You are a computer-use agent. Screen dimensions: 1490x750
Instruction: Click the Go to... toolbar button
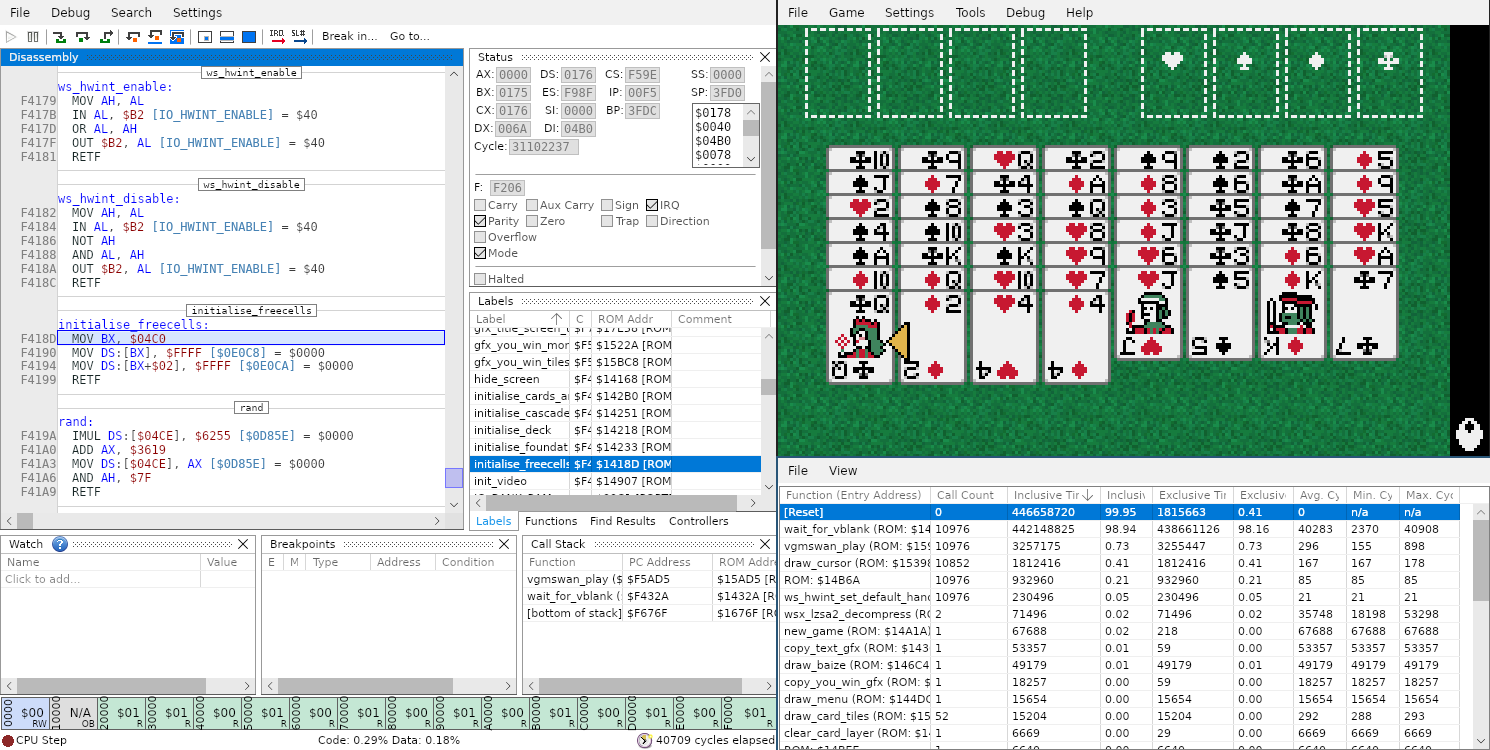click(409, 37)
